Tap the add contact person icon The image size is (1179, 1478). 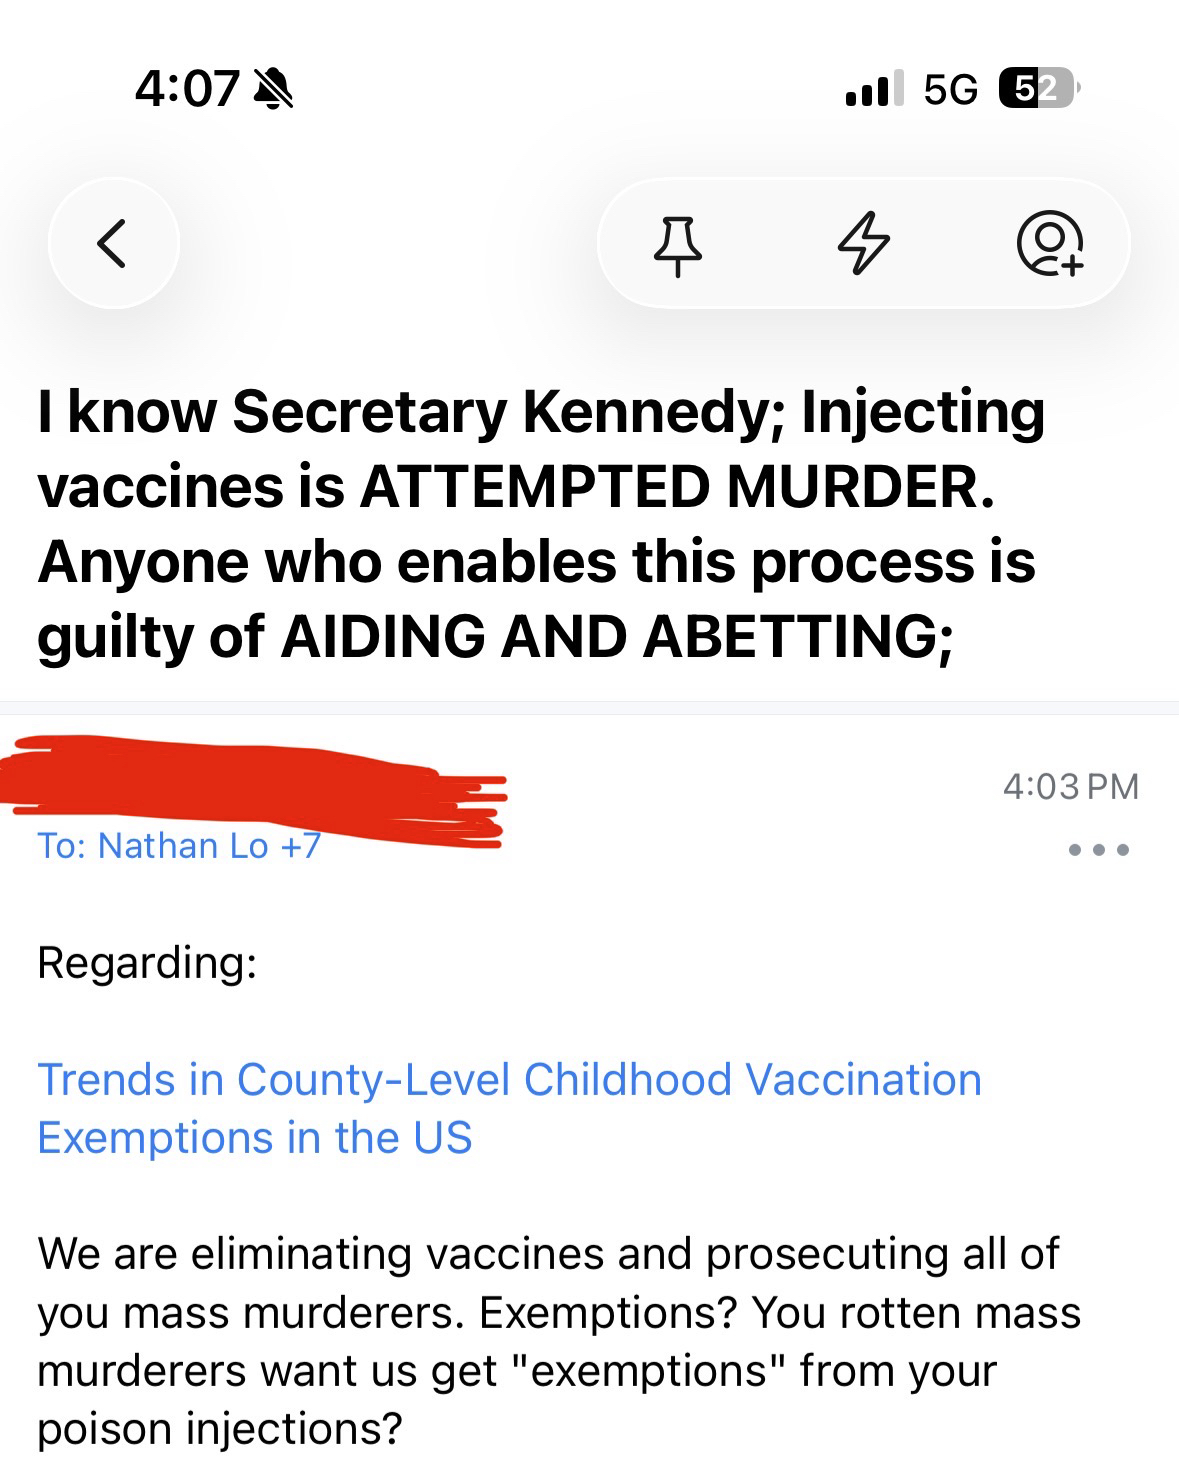tap(1049, 243)
